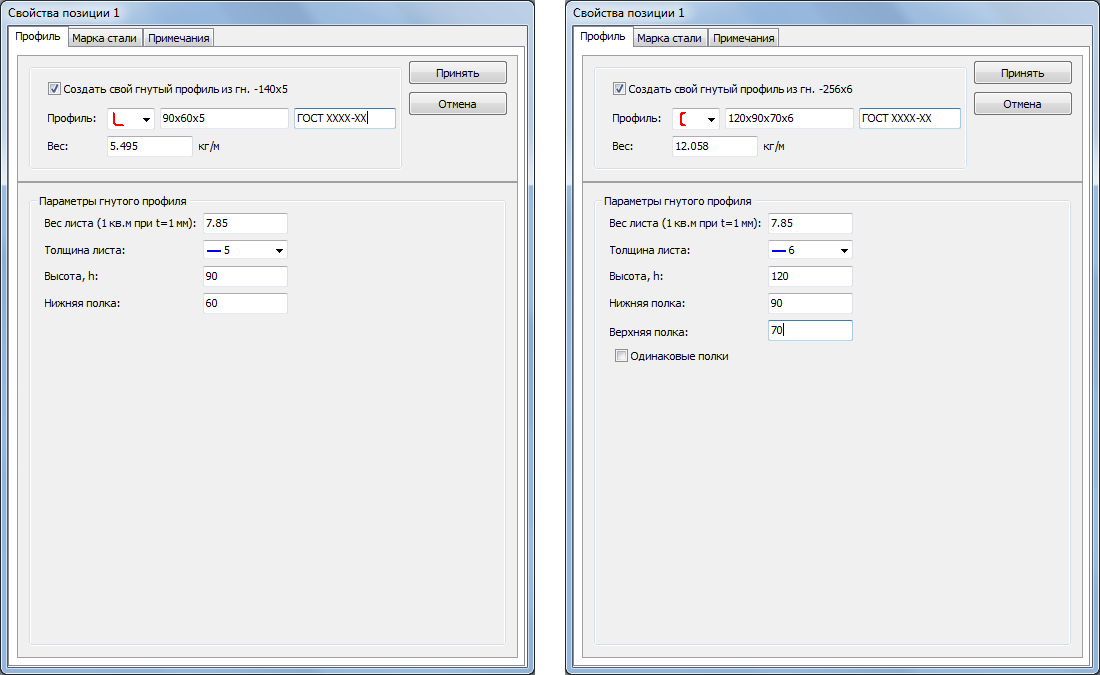Click the blue line thickness icon showing 6

click(x=779, y=250)
